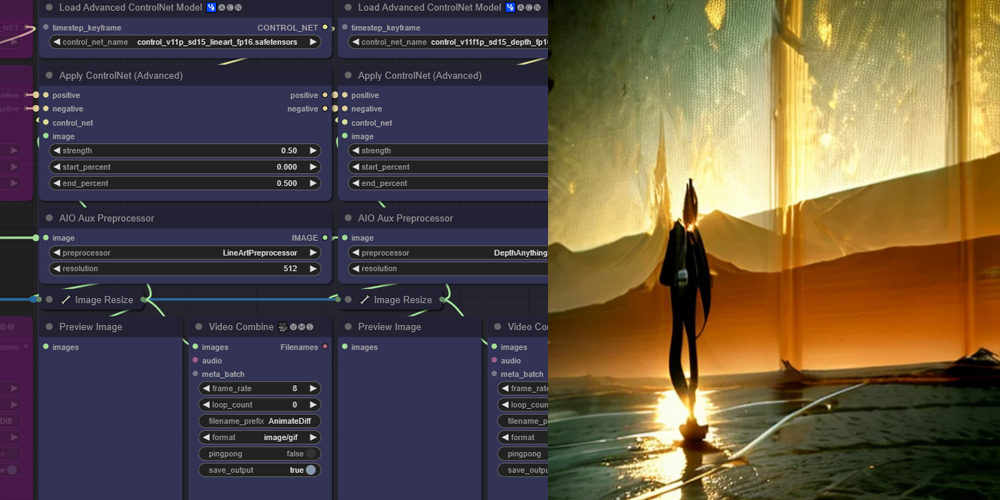Click the resolution field showing 512
Image resolution: width=1000 pixels, height=500 pixels.
[x=185, y=268]
